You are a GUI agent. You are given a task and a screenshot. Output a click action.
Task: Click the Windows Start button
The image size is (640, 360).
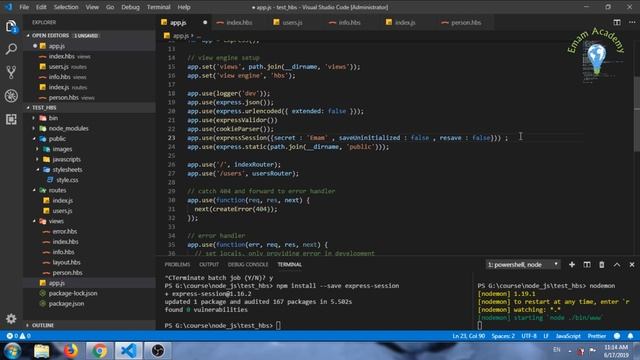[x=12, y=351]
